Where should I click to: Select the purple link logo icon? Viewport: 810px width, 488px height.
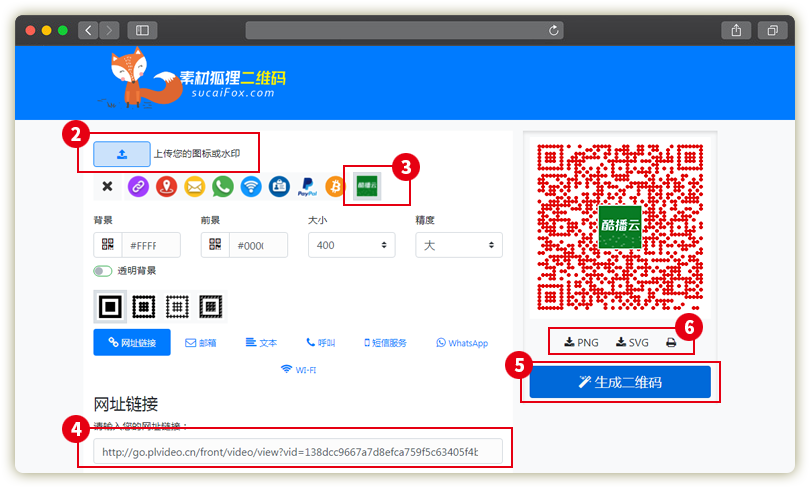(x=137, y=186)
